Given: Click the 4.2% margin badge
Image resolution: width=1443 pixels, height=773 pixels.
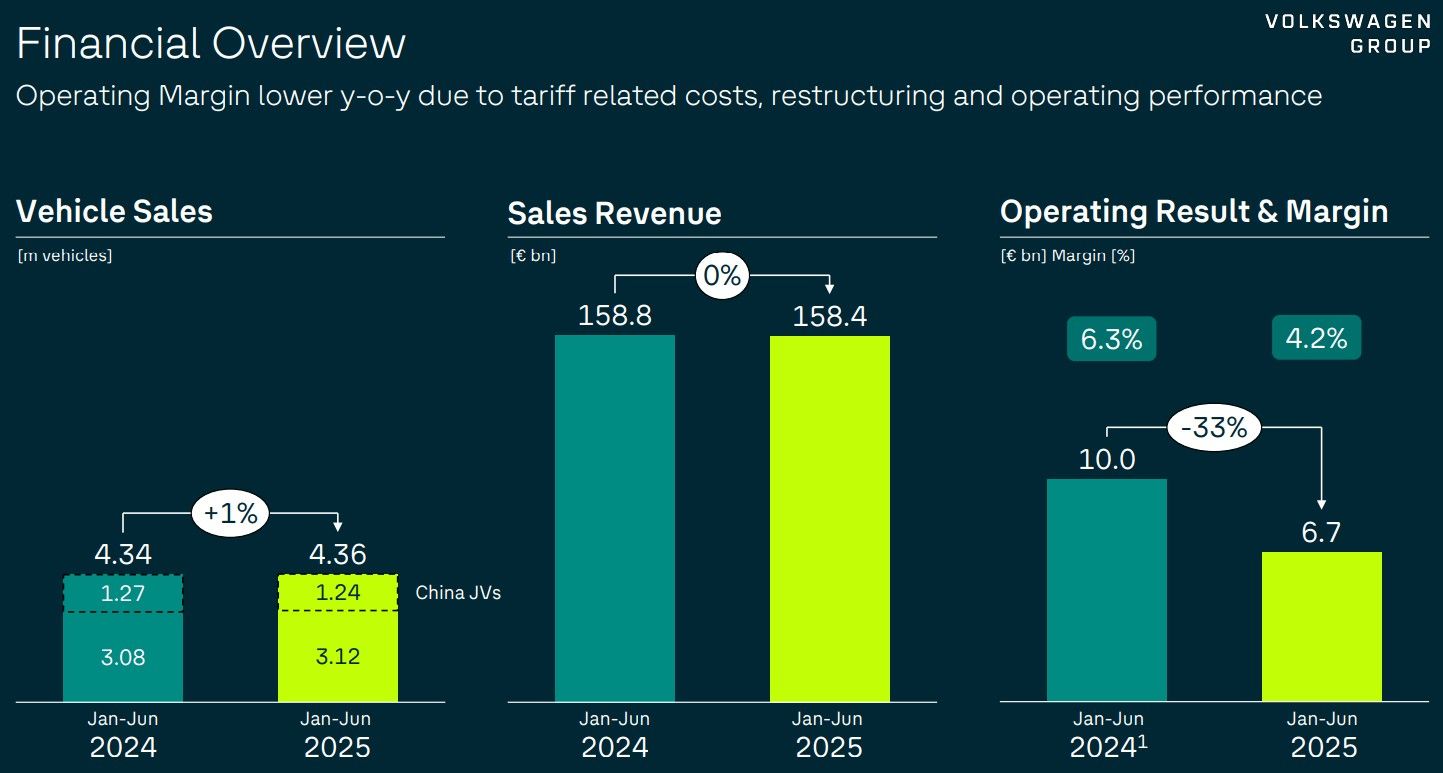Looking at the screenshot, I should [x=1316, y=338].
